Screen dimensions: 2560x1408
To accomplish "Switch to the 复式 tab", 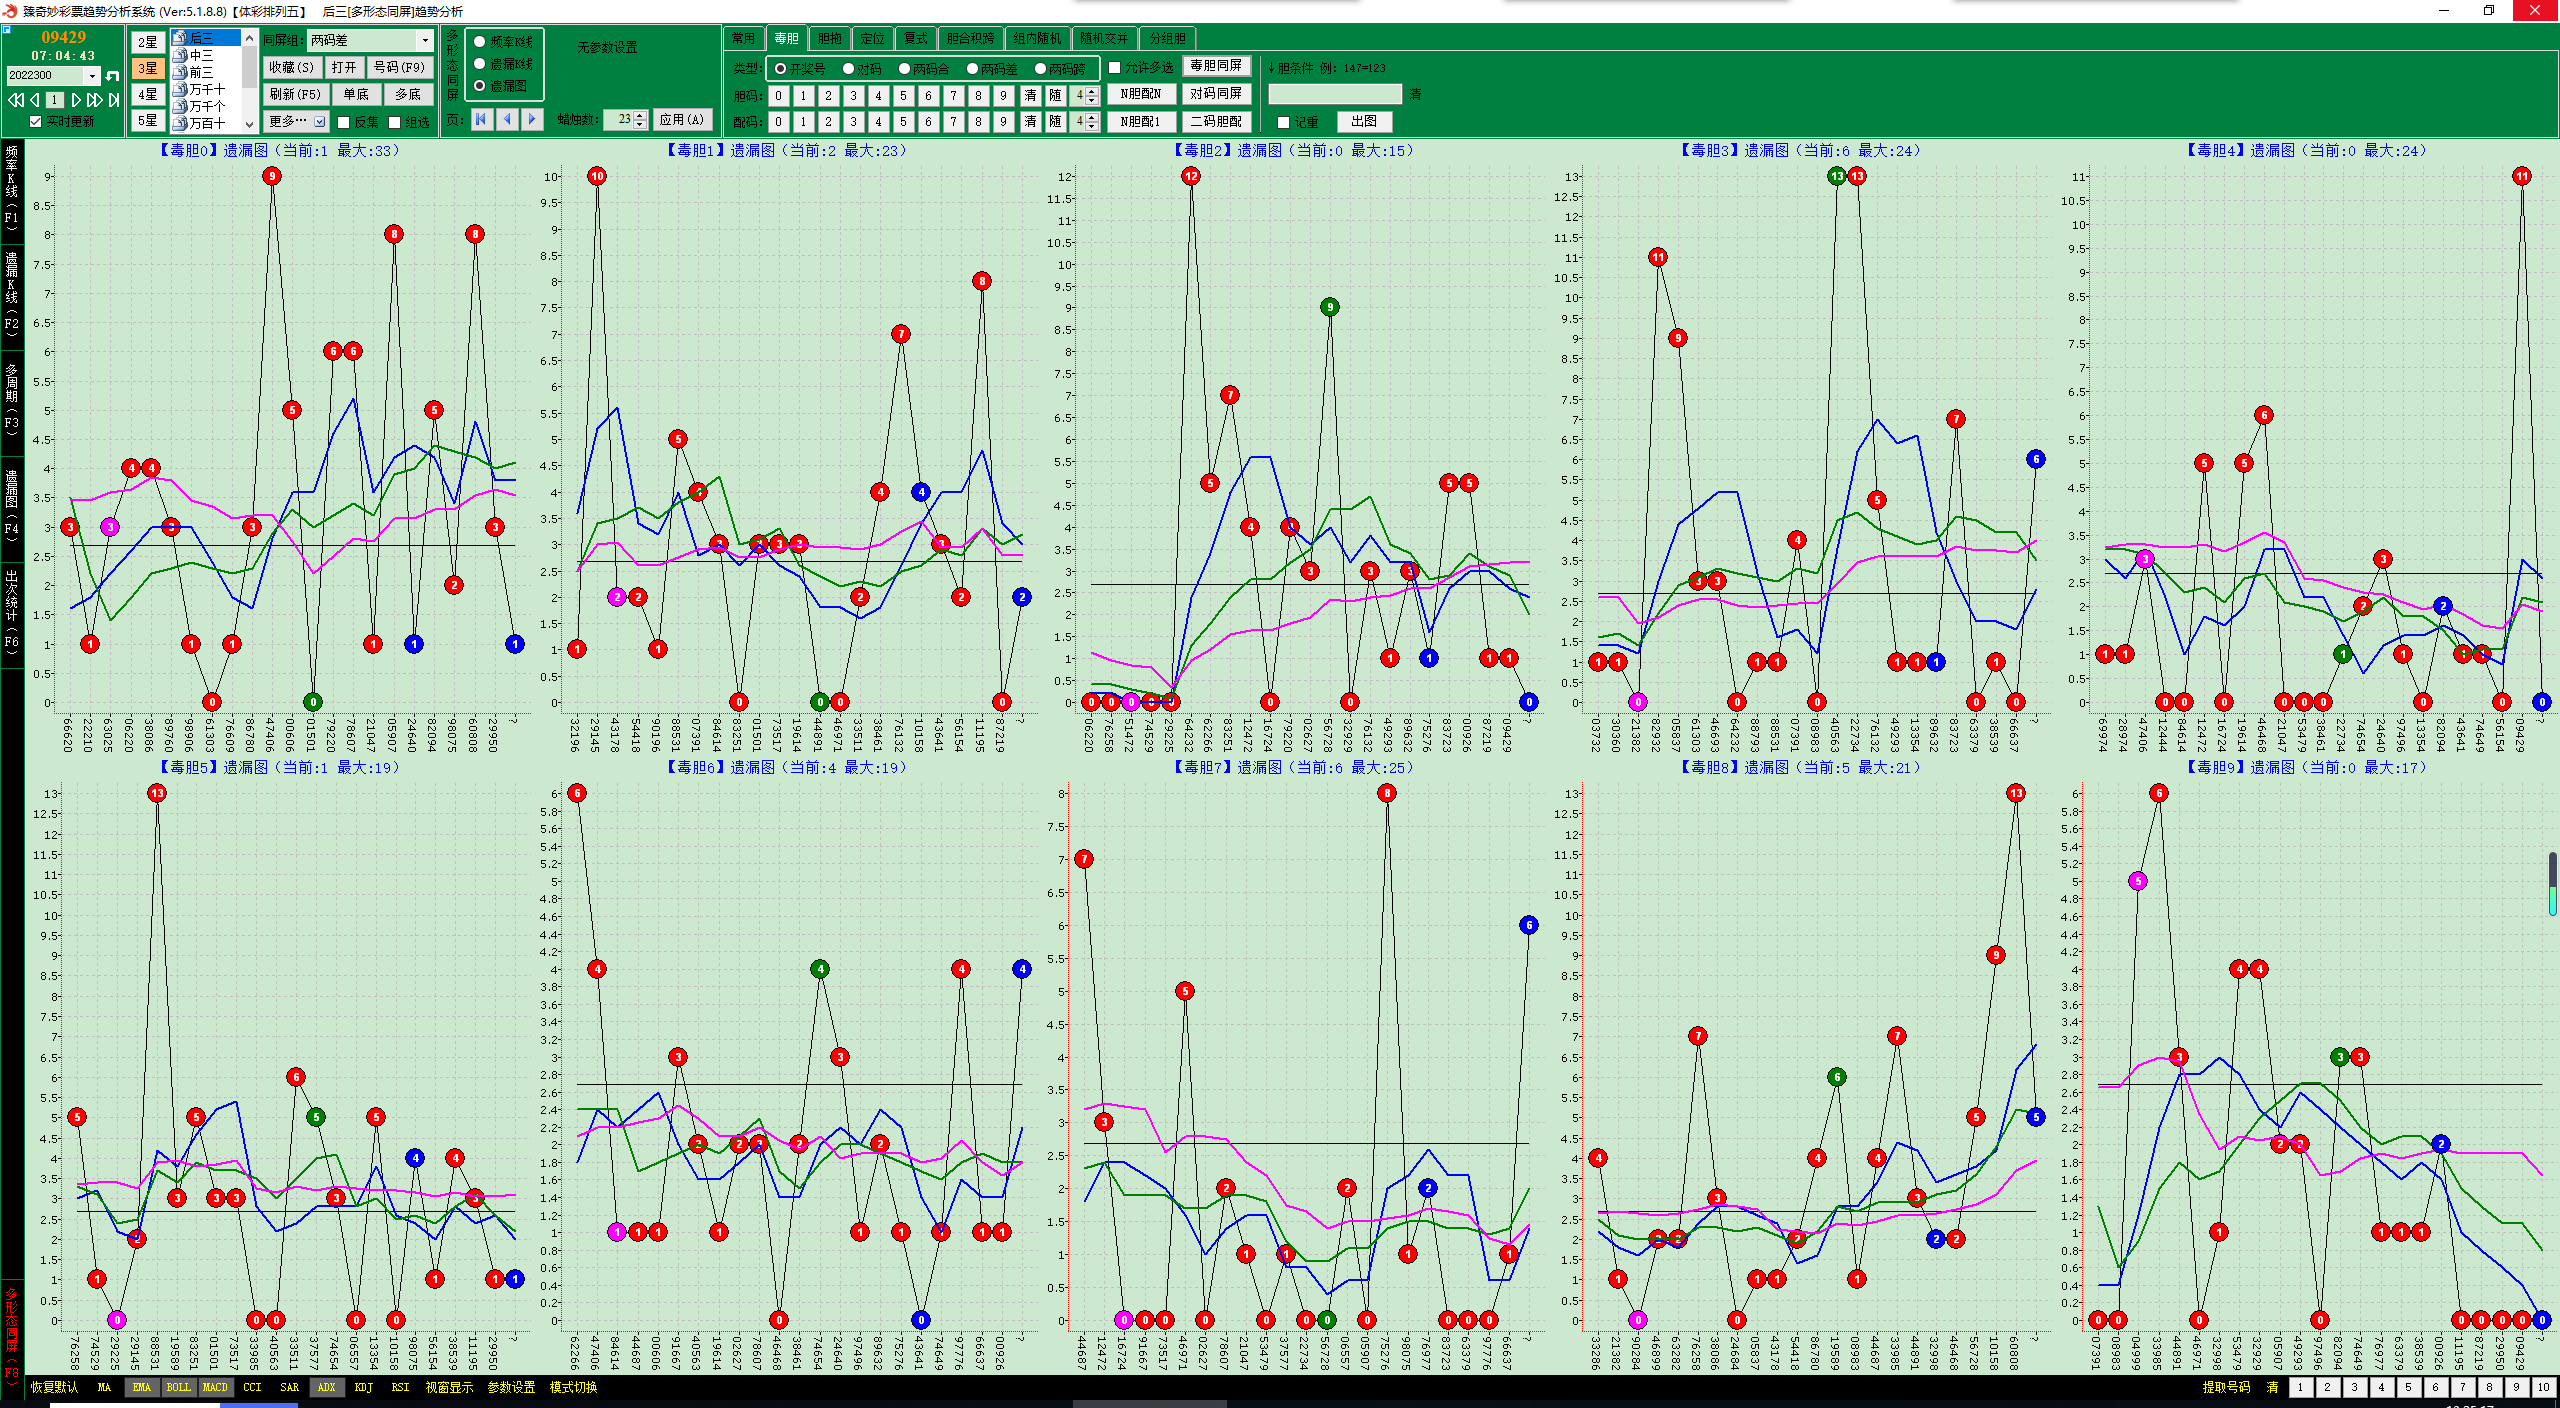I will [x=916, y=38].
